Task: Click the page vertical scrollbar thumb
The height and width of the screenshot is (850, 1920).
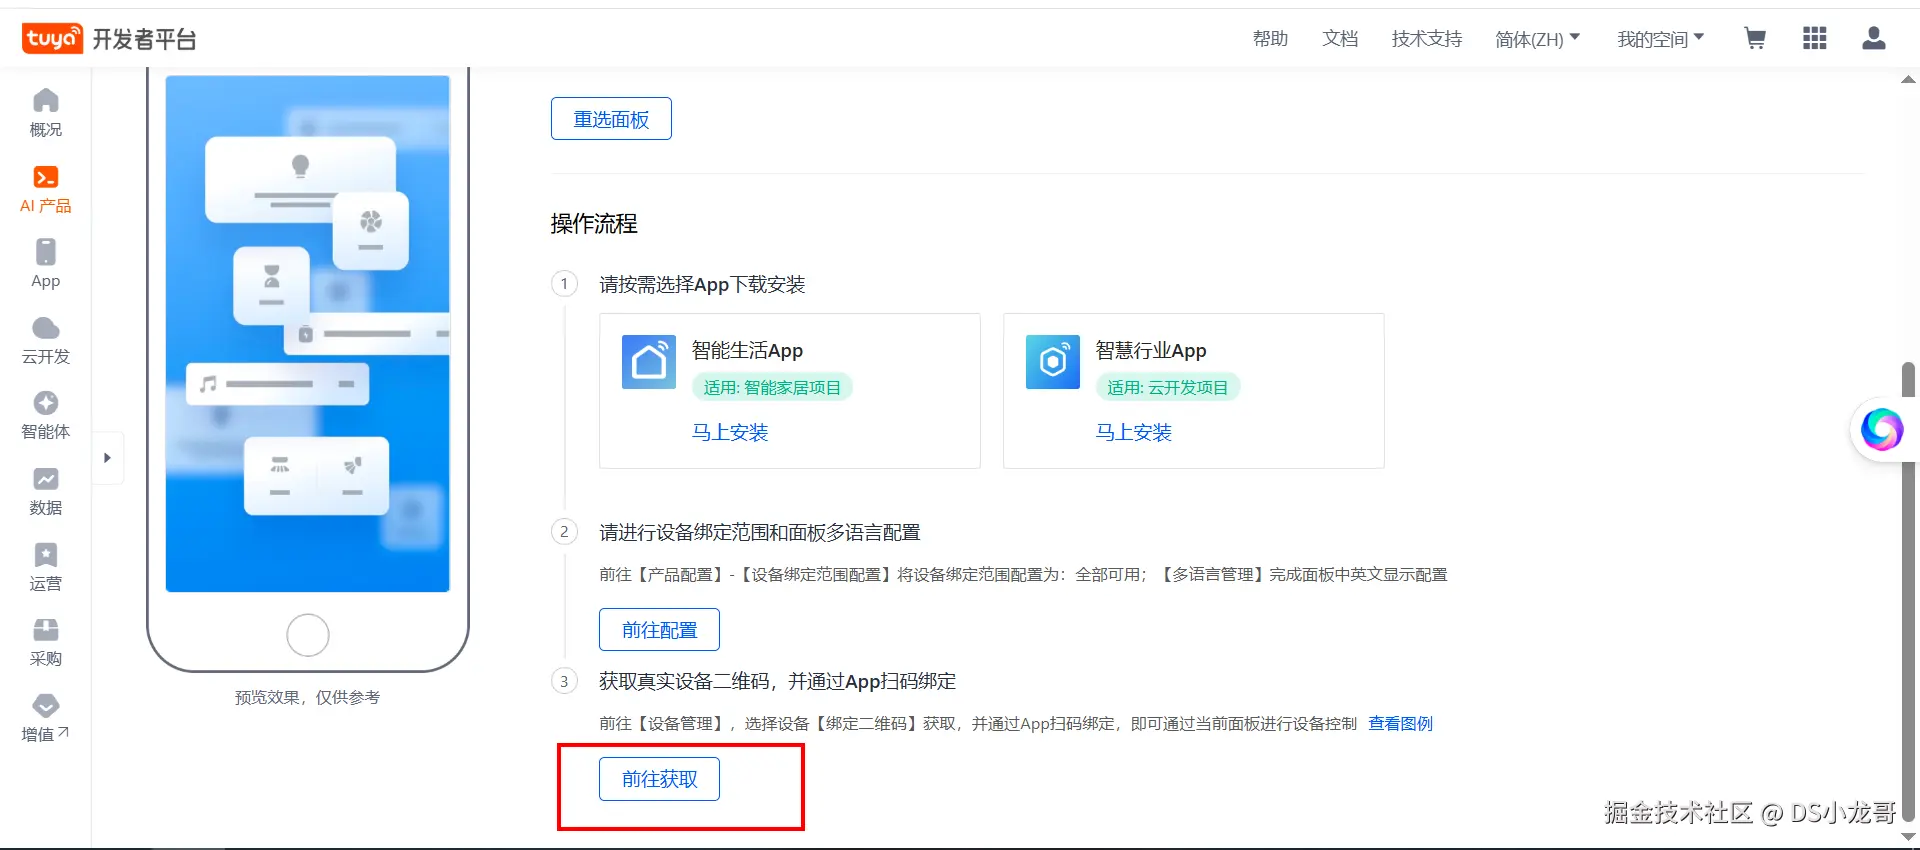Action: point(1908,590)
